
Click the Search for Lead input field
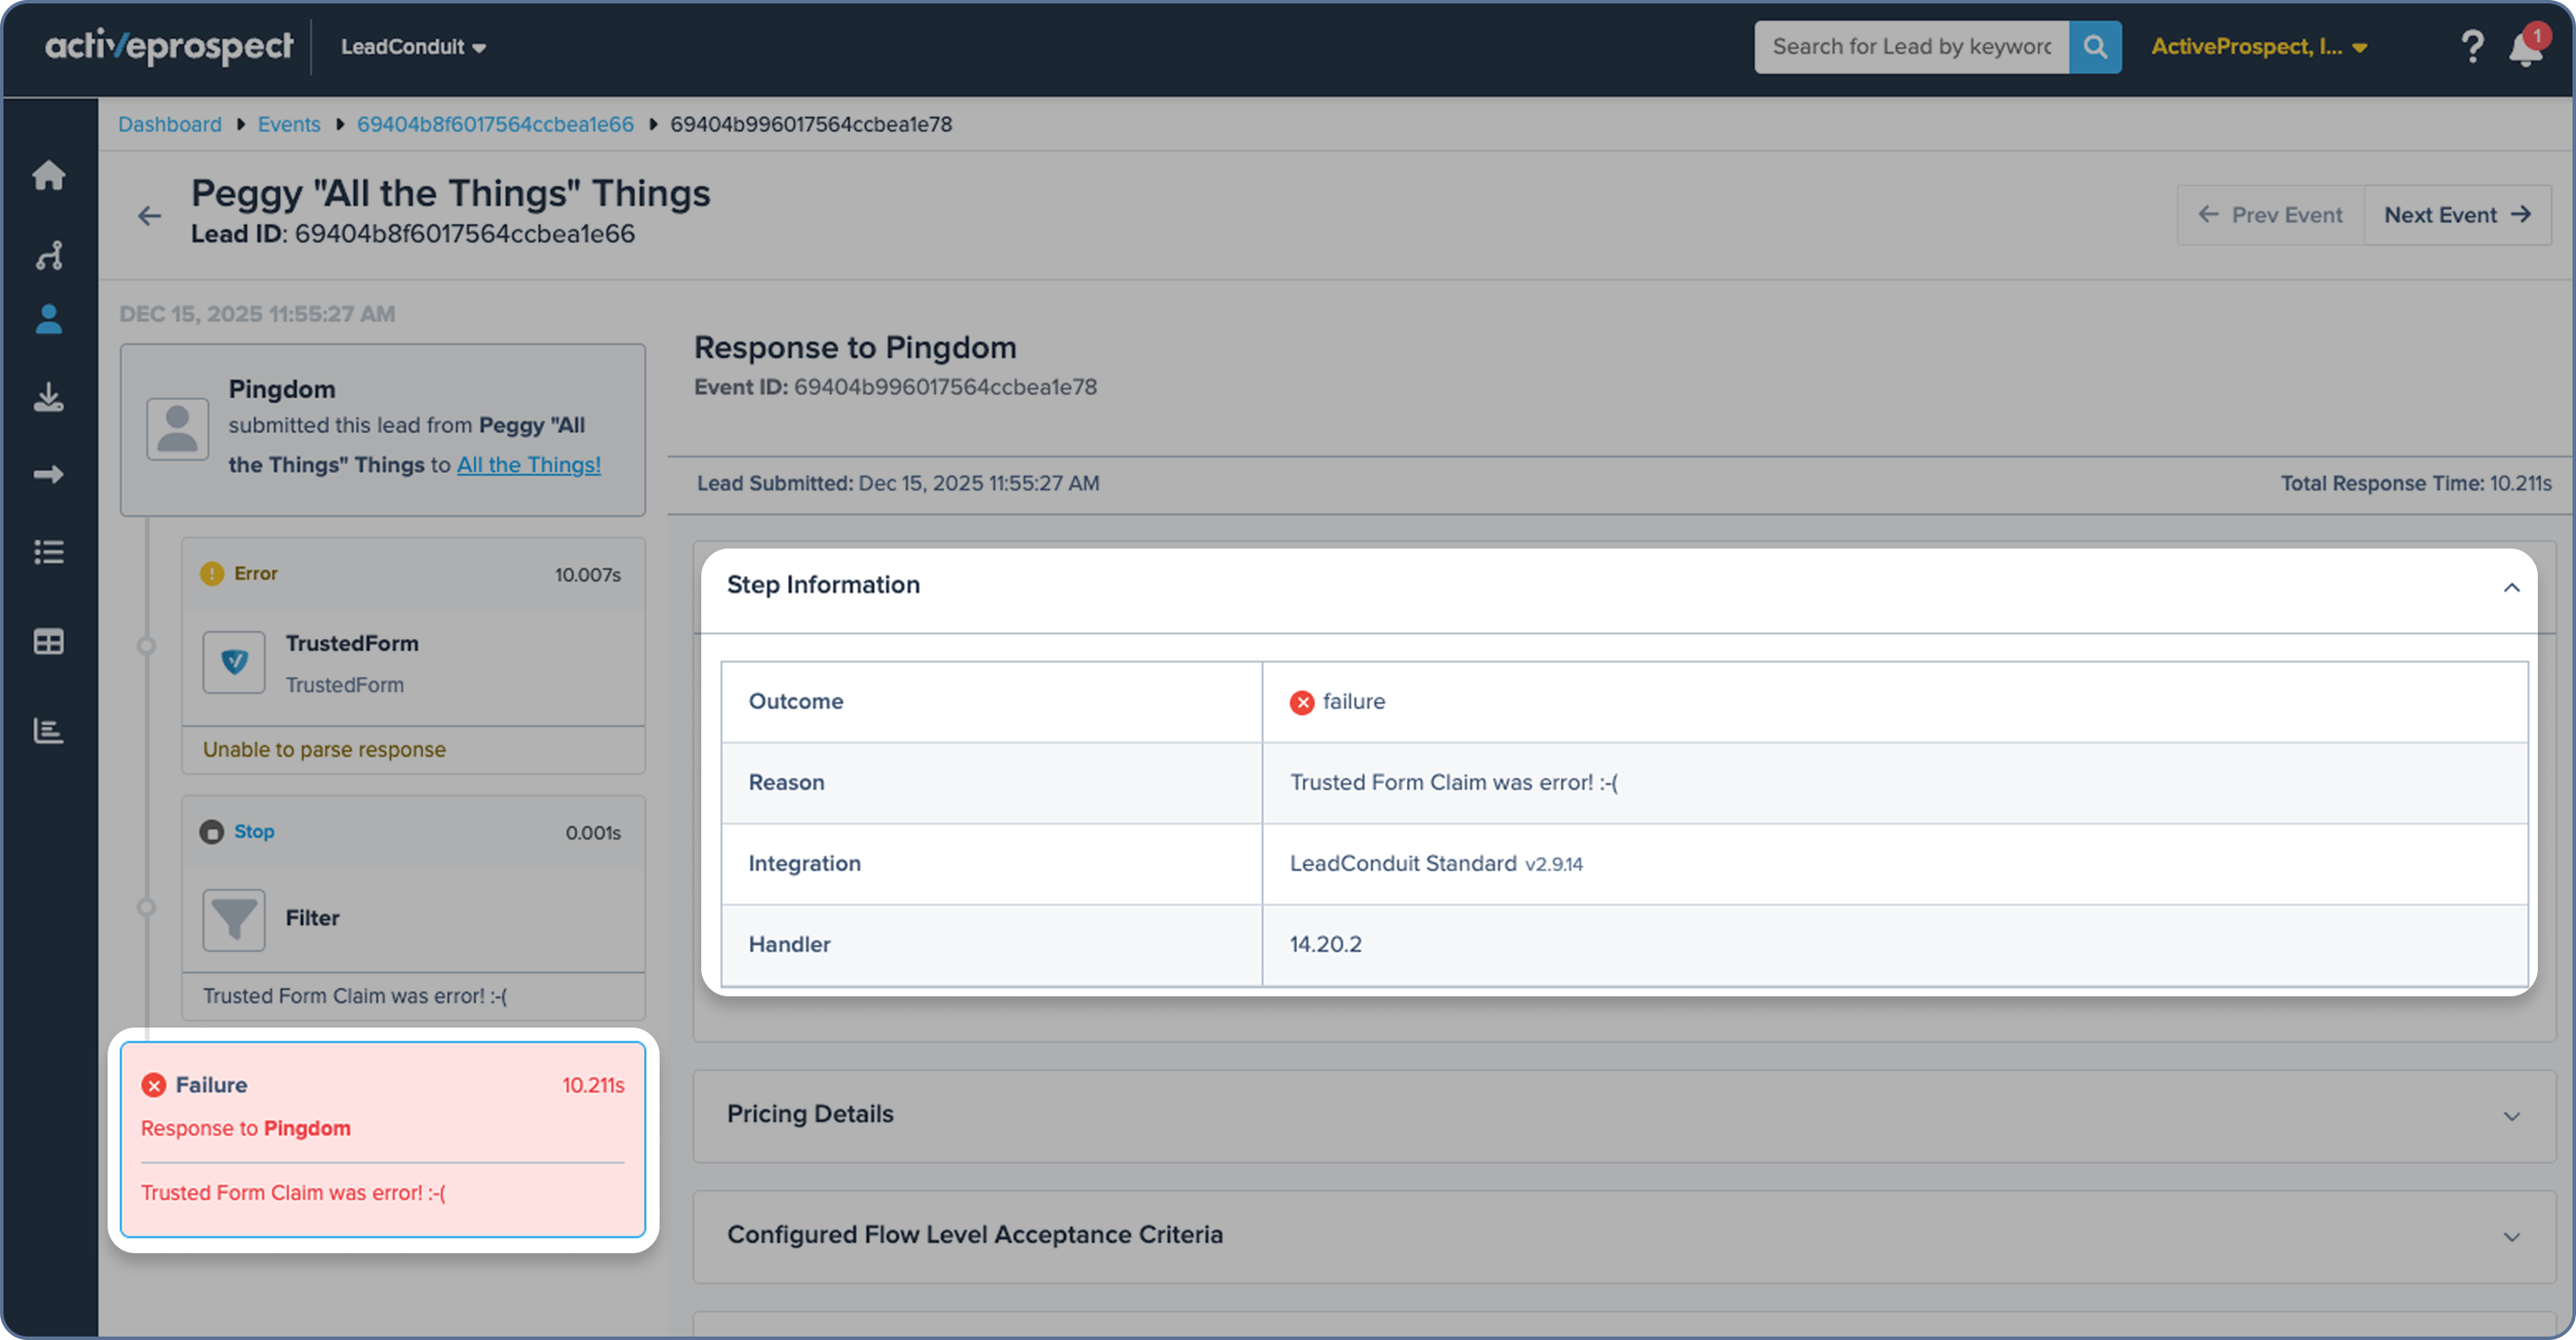1911,47
